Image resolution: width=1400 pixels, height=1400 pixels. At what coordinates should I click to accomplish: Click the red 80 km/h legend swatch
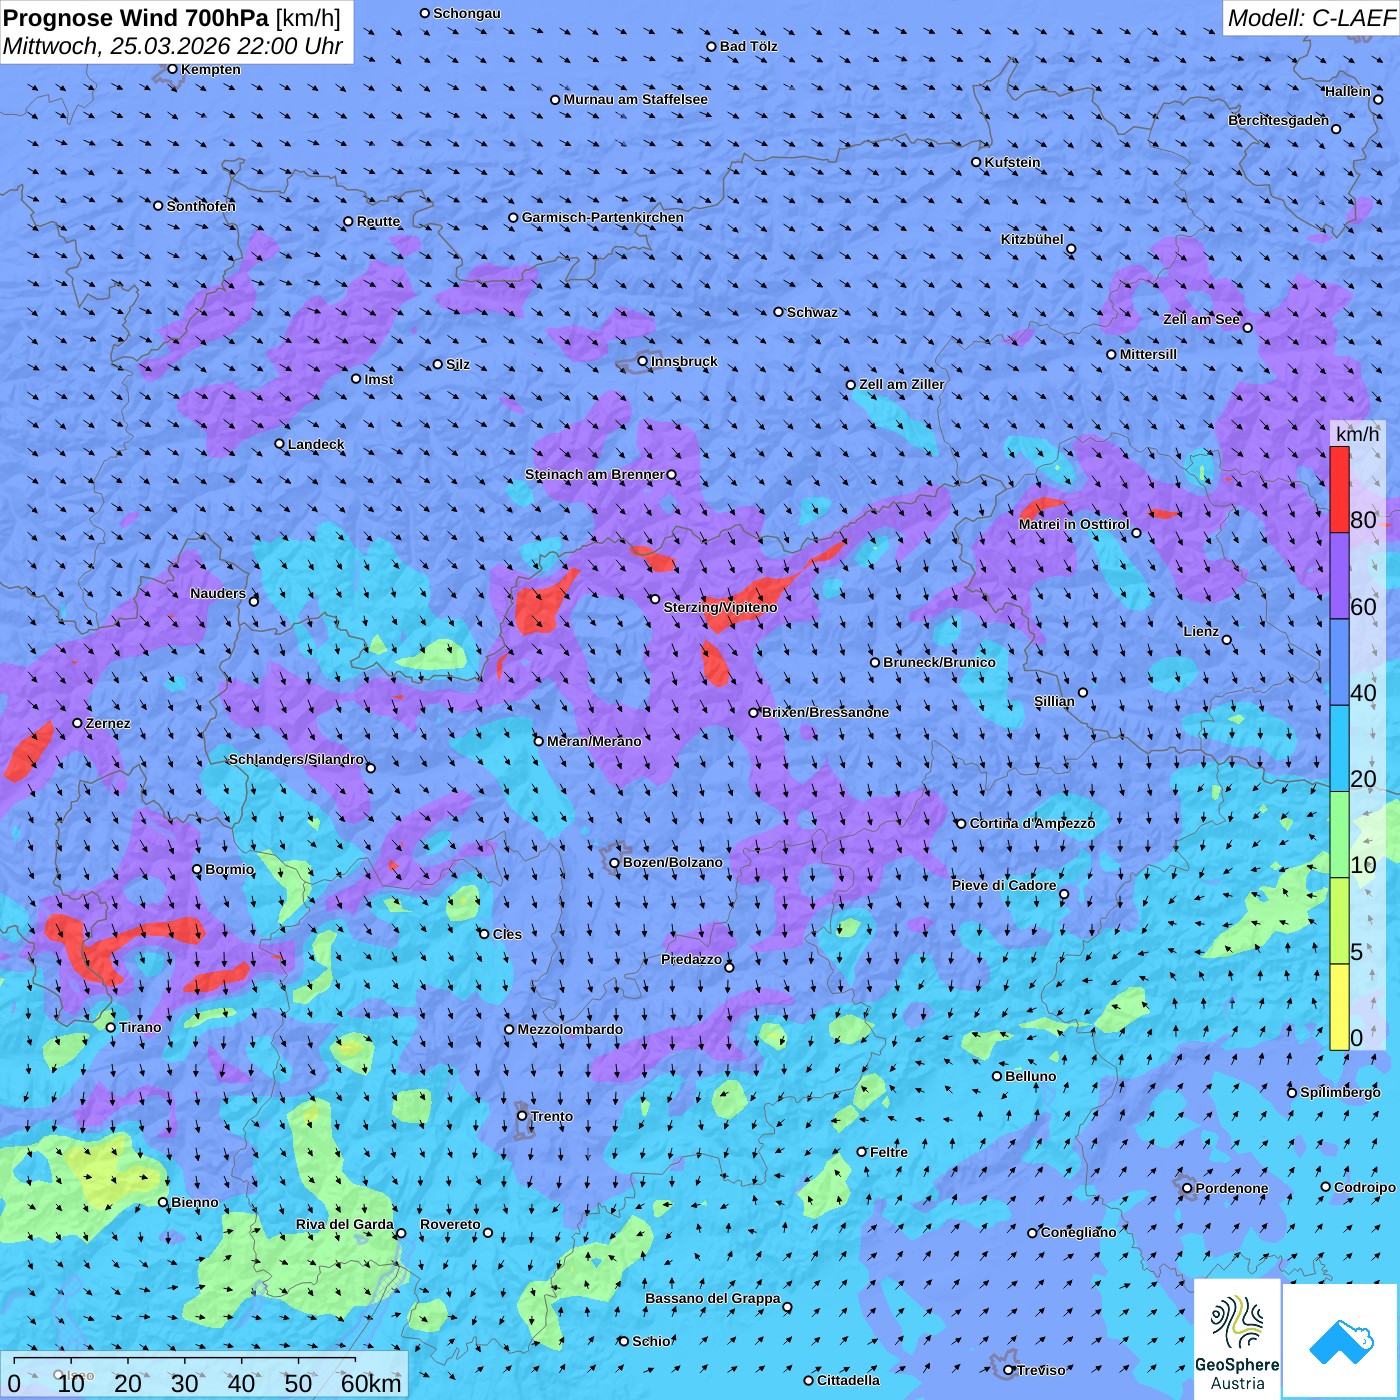click(1339, 490)
